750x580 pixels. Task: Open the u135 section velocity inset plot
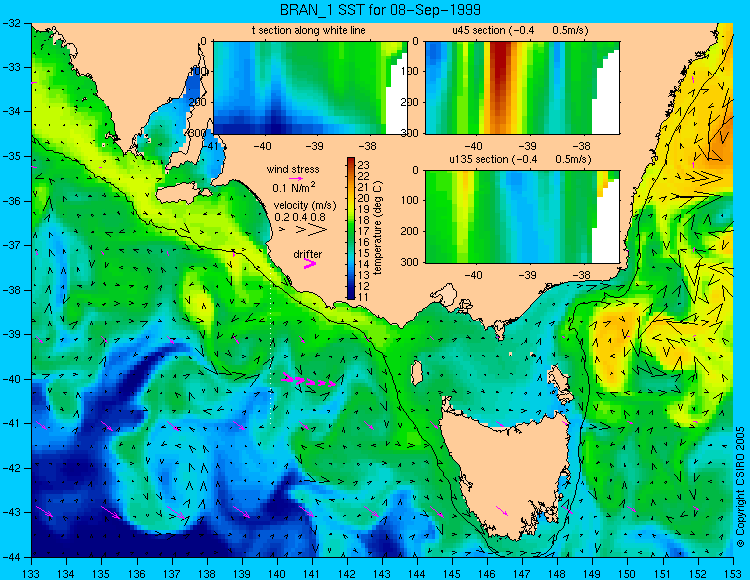tap(522, 217)
